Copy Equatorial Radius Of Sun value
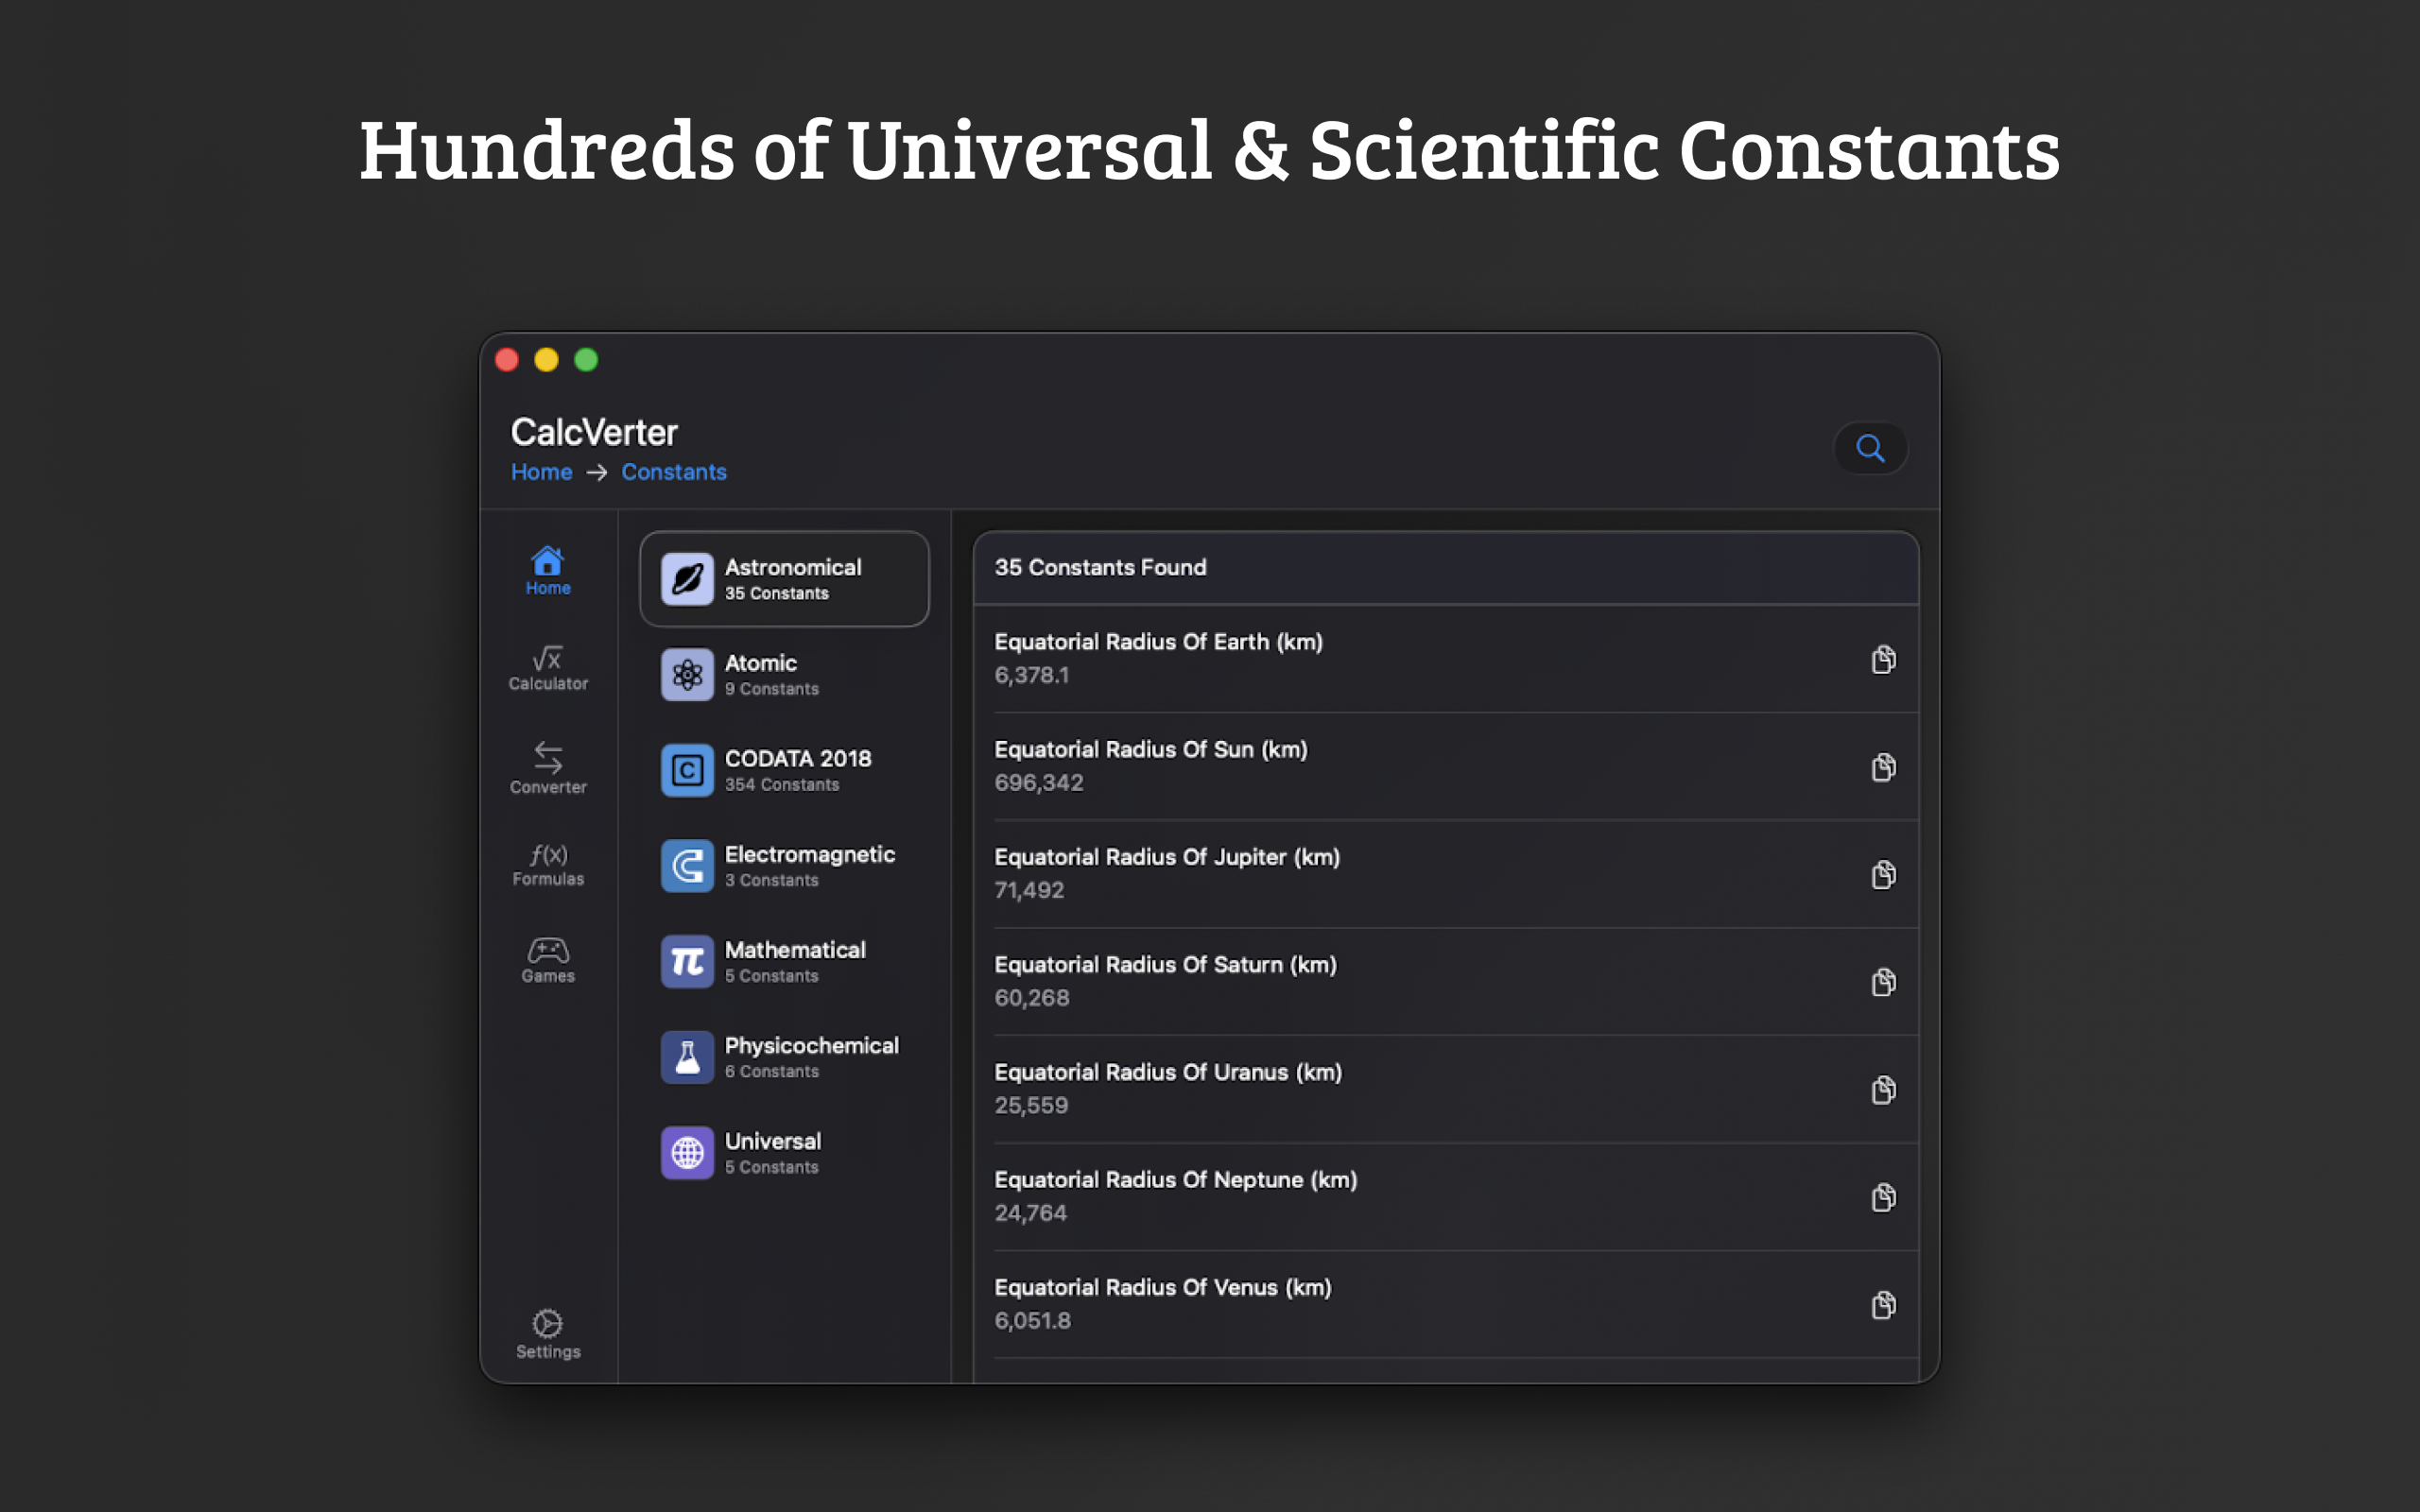This screenshot has height=1512, width=2420. (1883, 767)
